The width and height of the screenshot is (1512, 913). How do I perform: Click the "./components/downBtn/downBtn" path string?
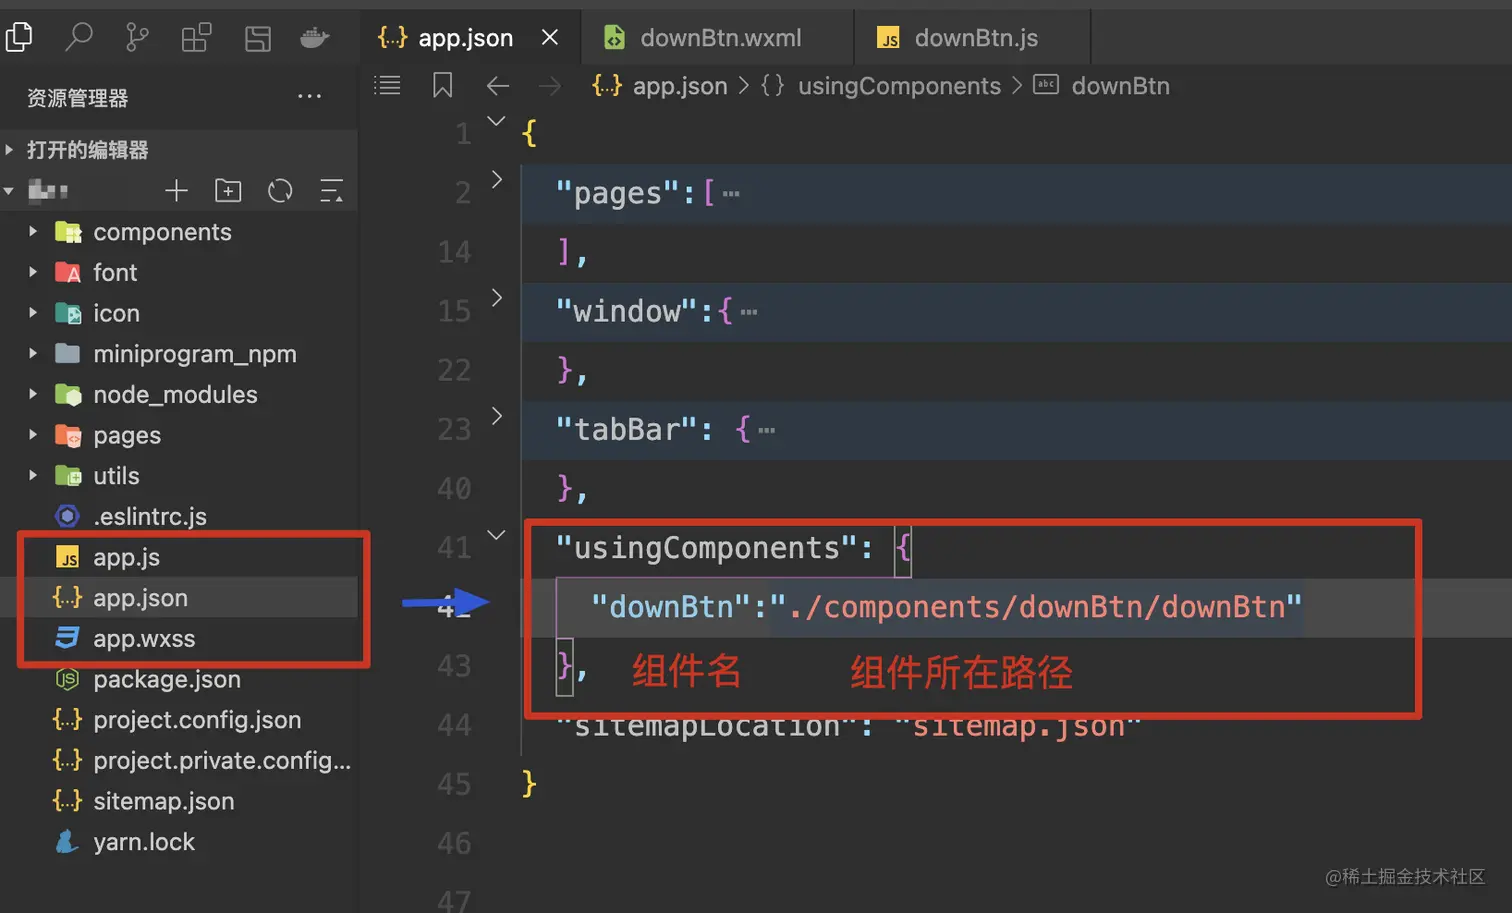tap(1036, 607)
